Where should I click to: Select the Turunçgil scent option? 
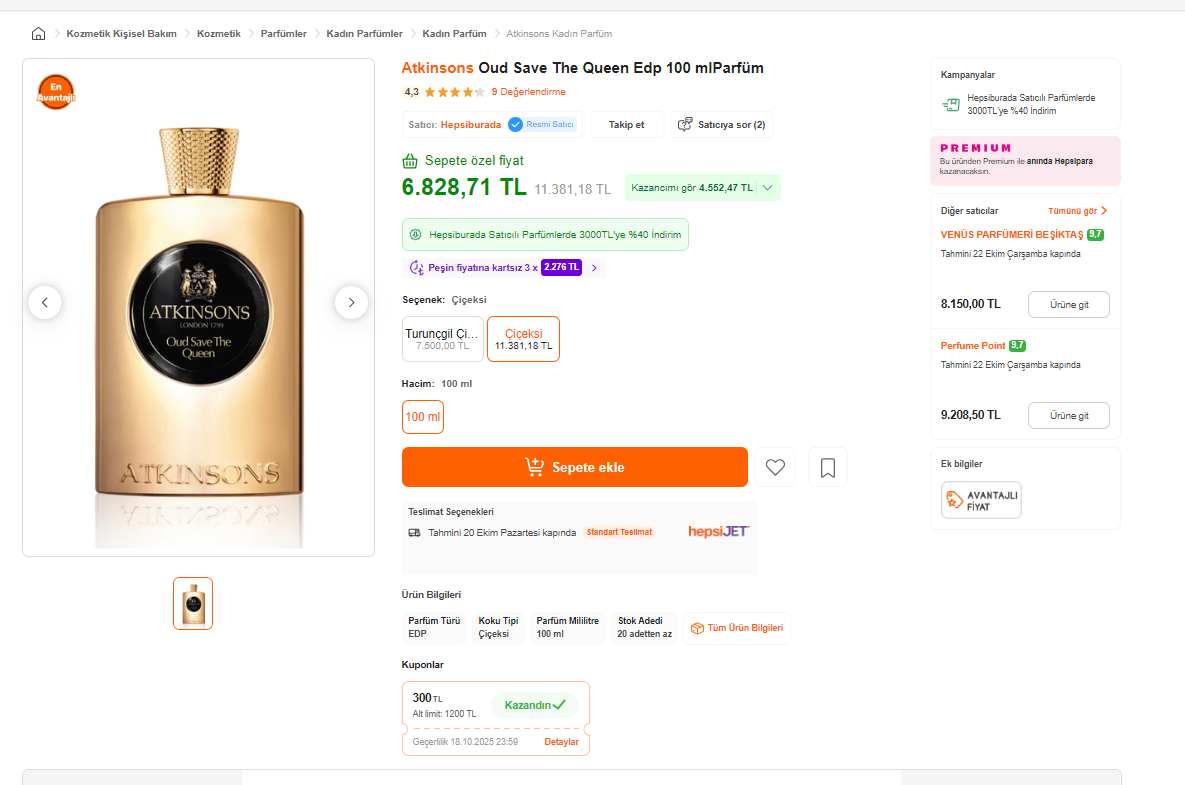coord(442,339)
